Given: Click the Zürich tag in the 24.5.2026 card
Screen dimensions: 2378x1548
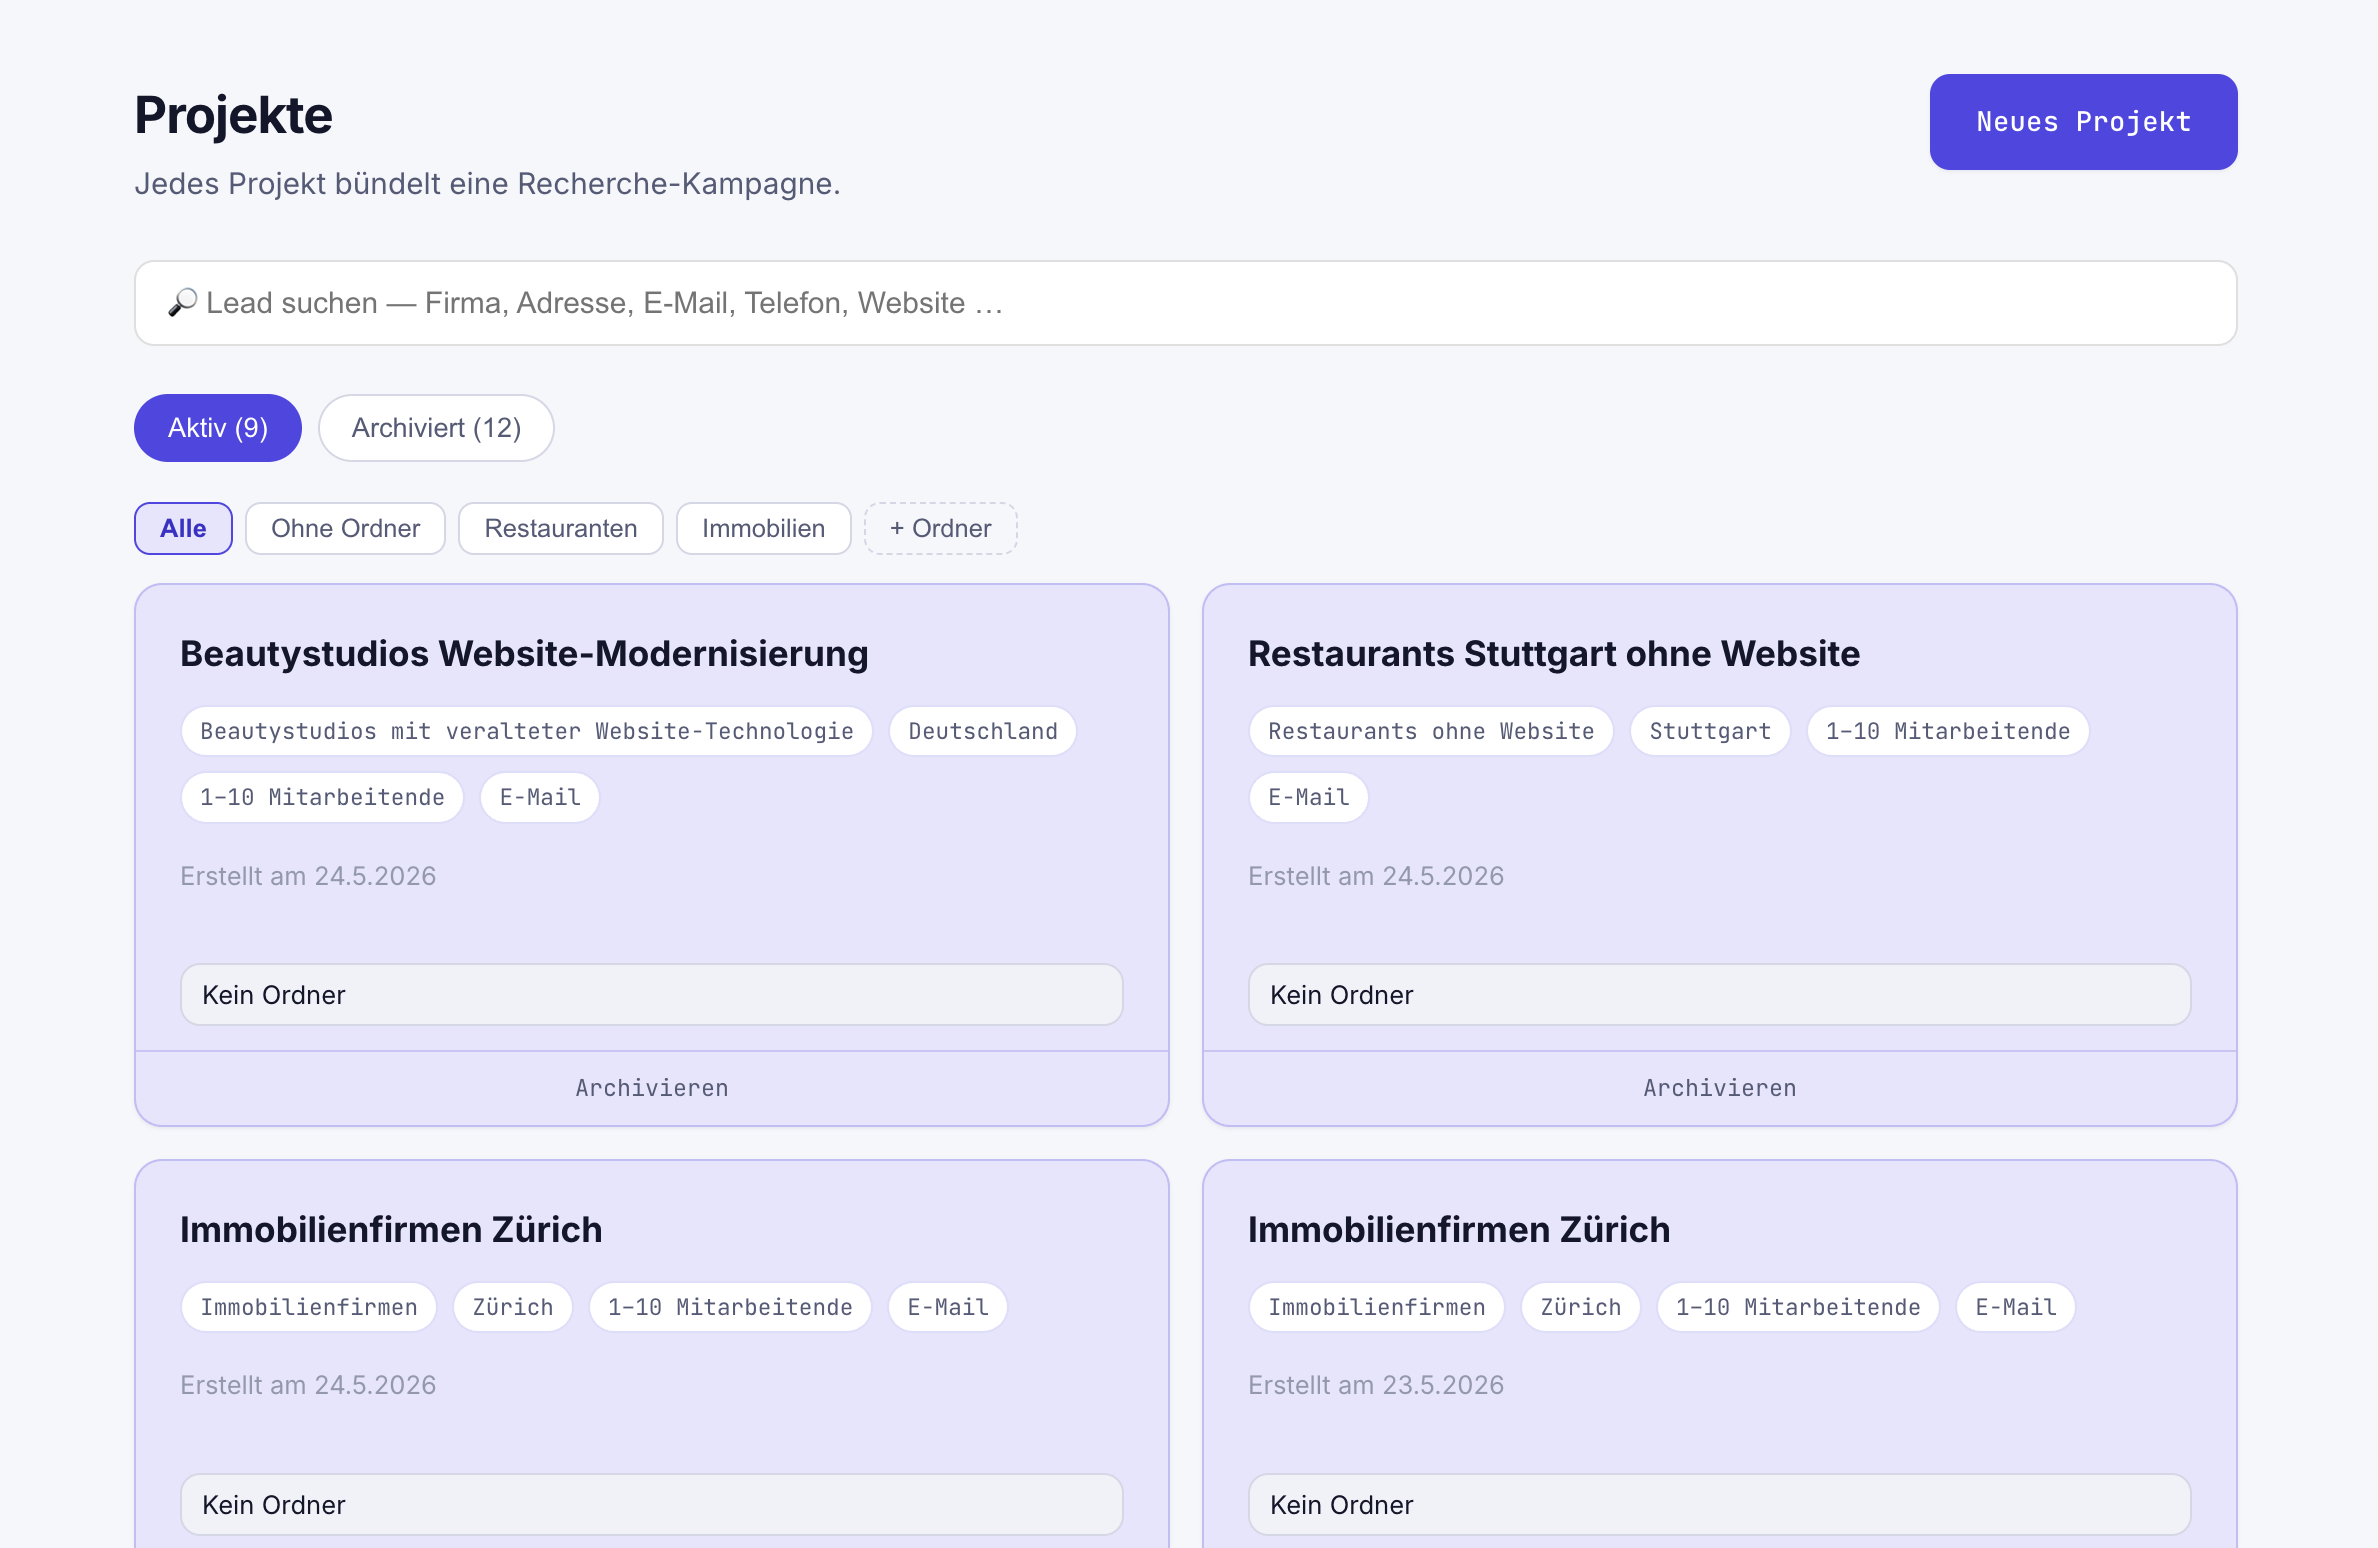Looking at the screenshot, I should point(513,1307).
